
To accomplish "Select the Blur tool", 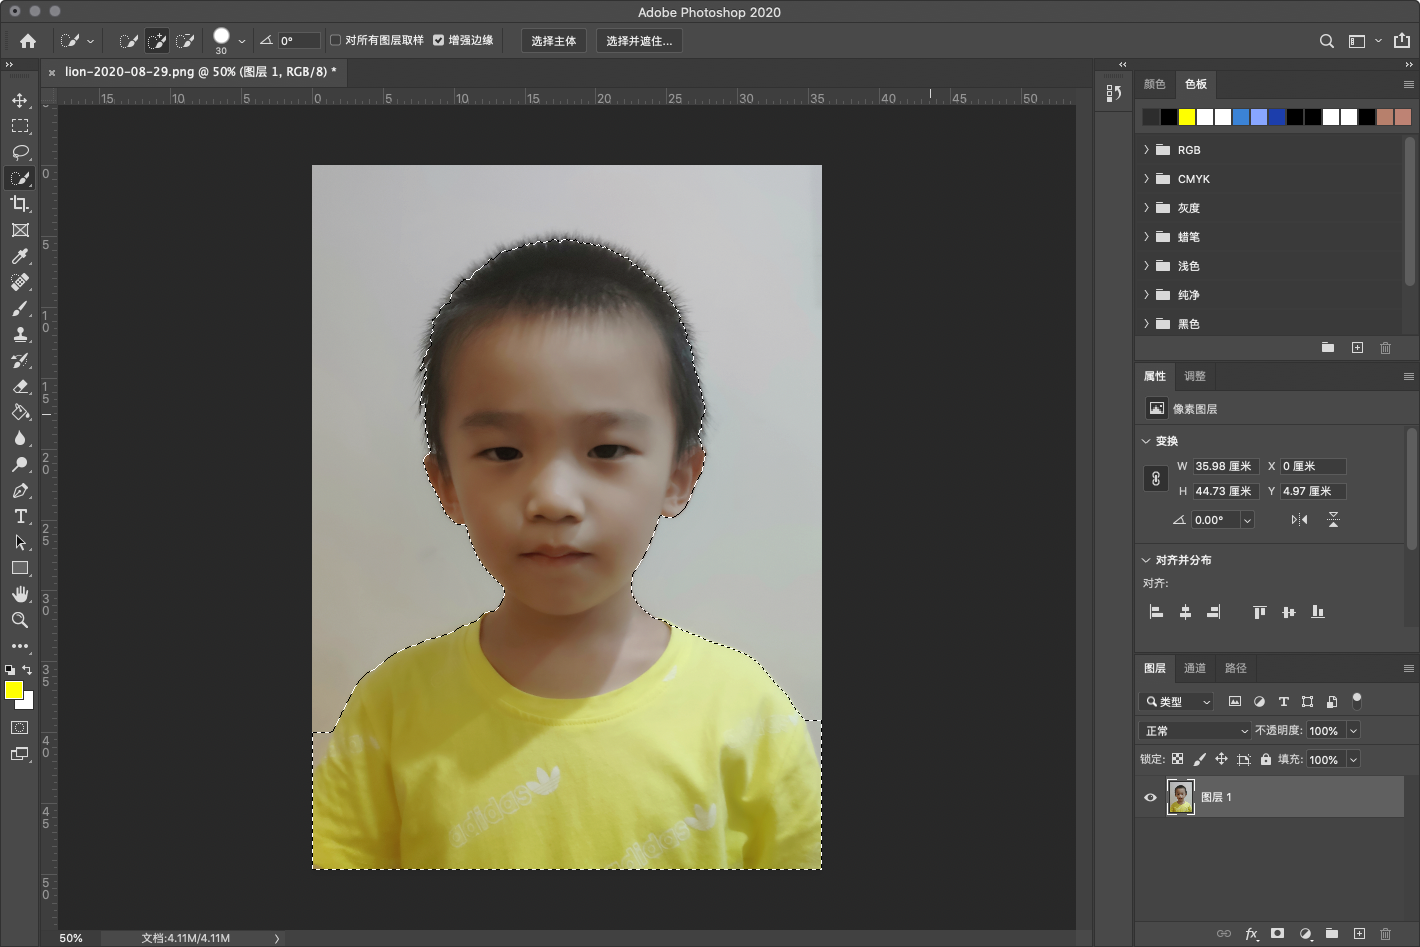I will 20,438.
